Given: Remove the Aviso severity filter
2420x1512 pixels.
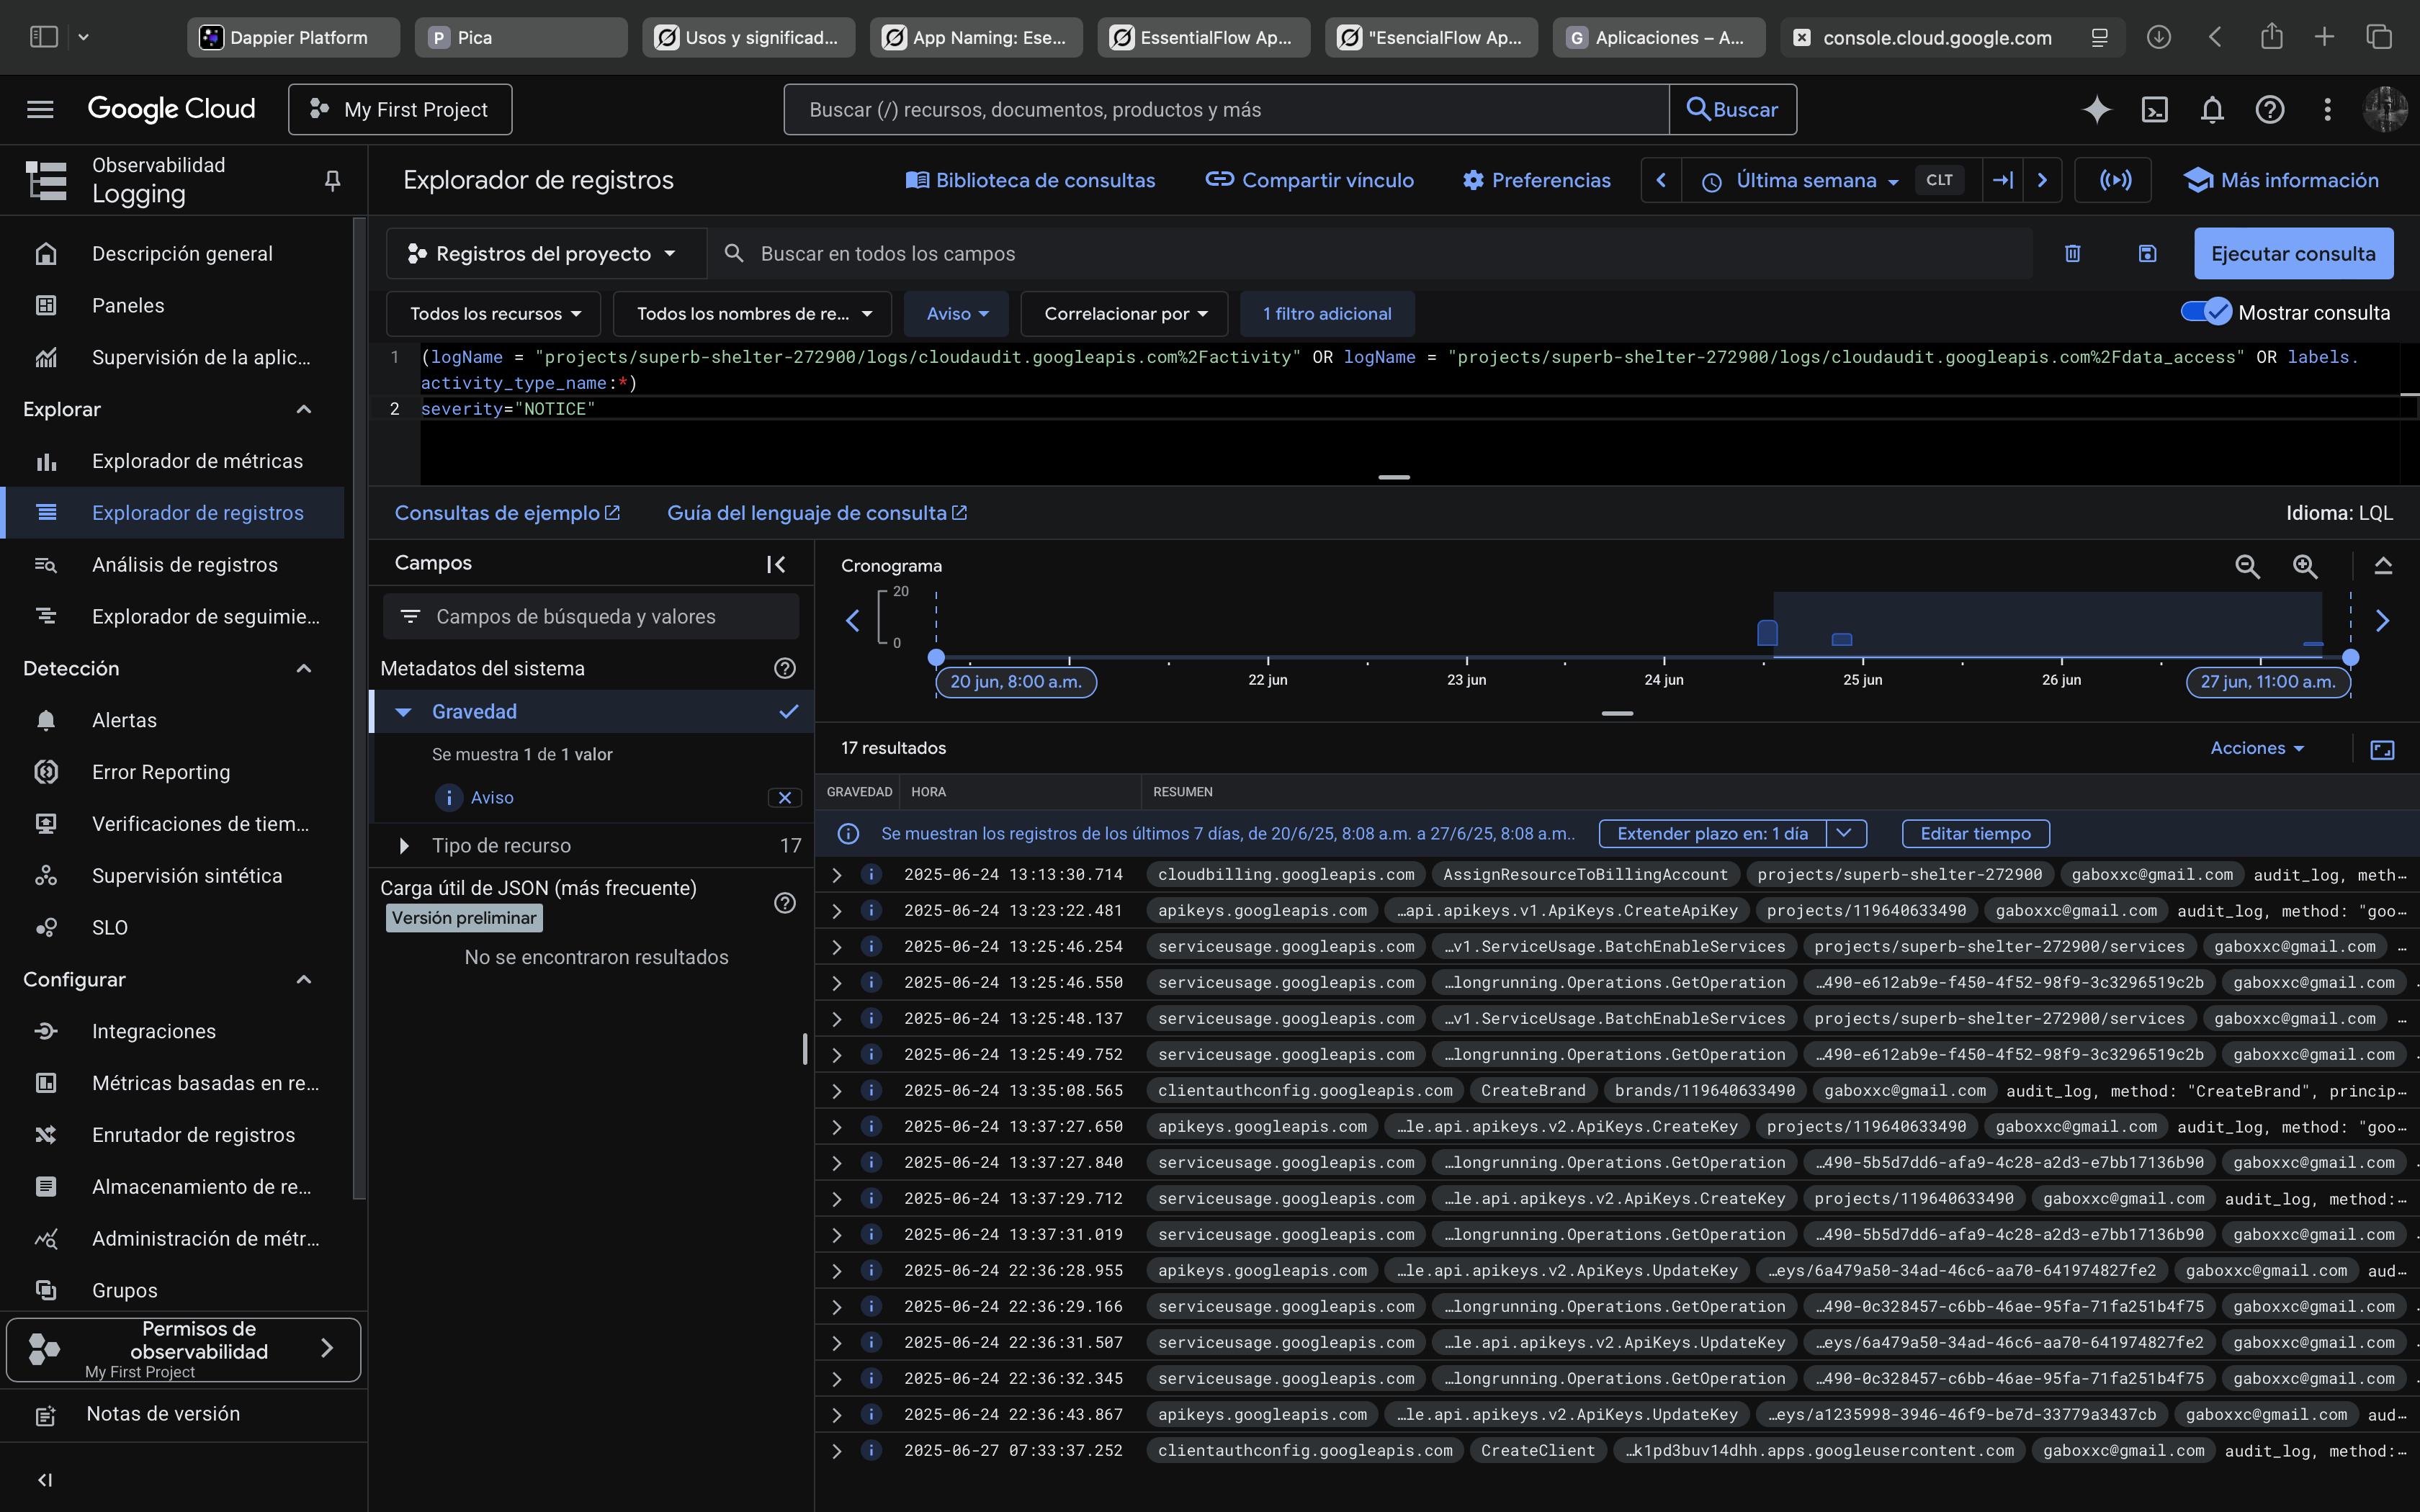Looking at the screenshot, I should coord(784,798).
